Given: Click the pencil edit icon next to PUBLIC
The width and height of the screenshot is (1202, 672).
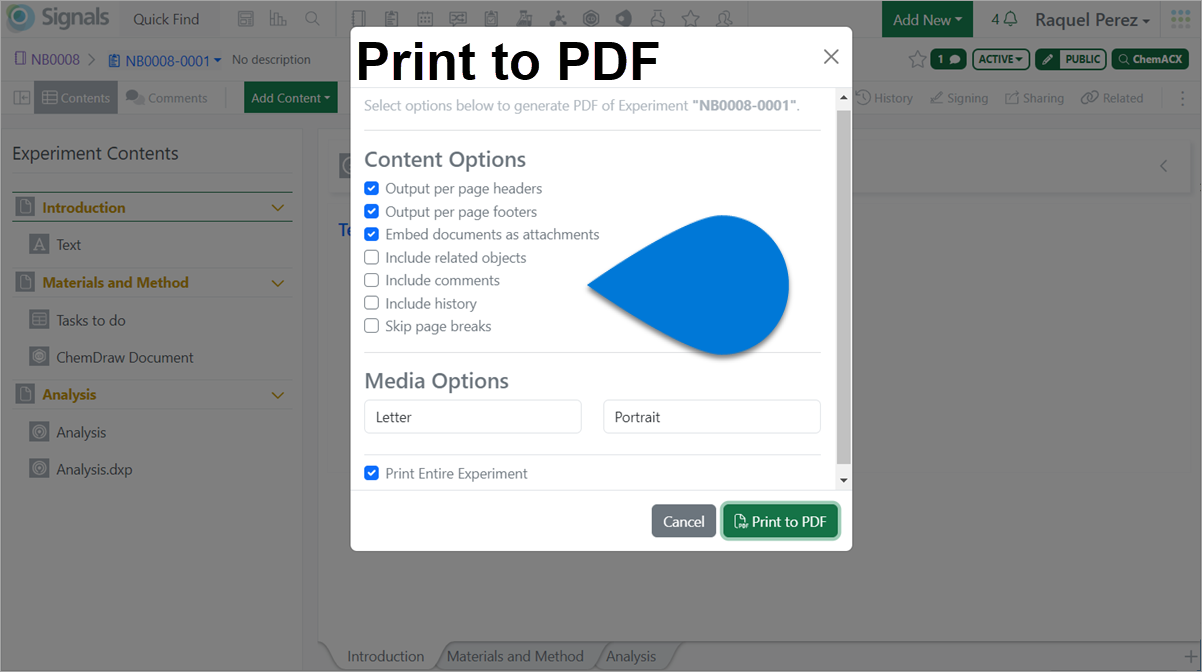Looking at the screenshot, I should pos(1048,60).
